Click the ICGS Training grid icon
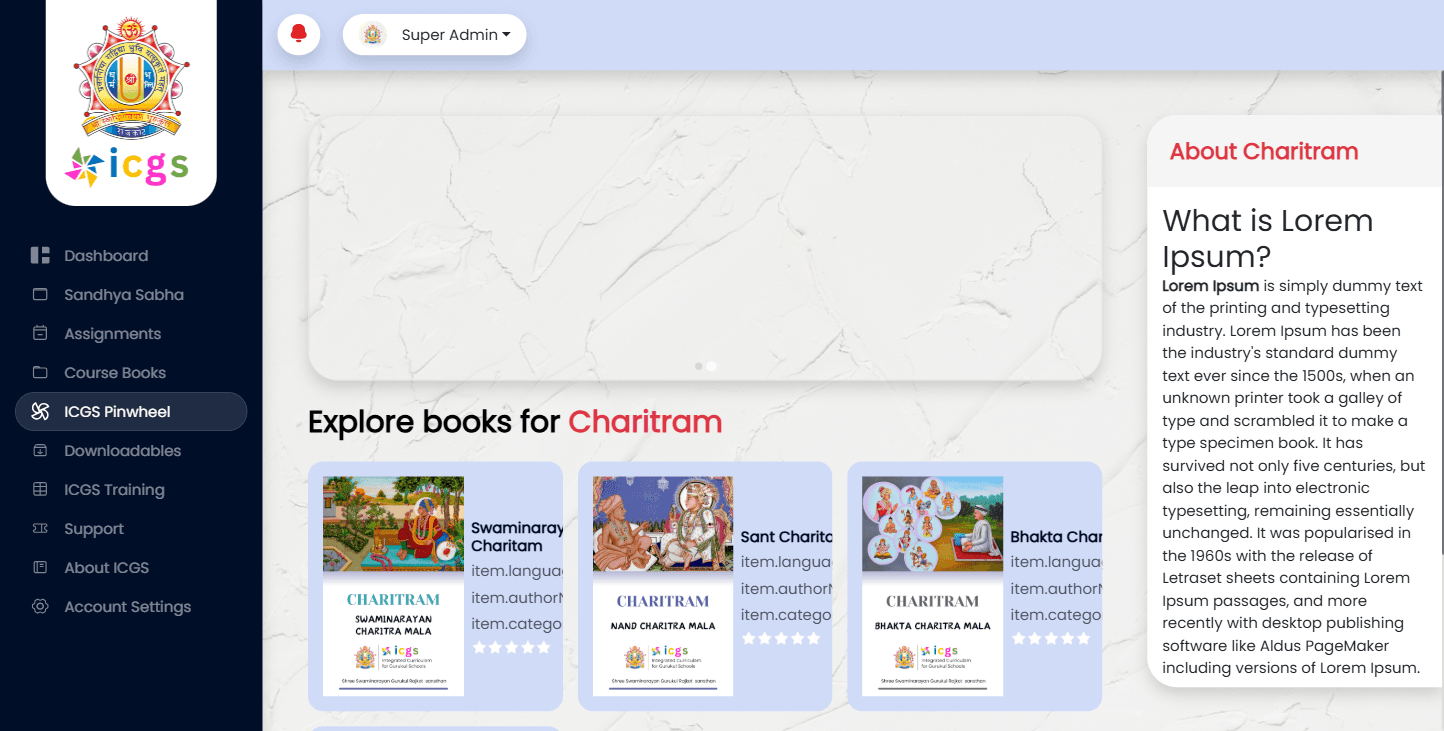The image size is (1444, 731). [x=40, y=489]
